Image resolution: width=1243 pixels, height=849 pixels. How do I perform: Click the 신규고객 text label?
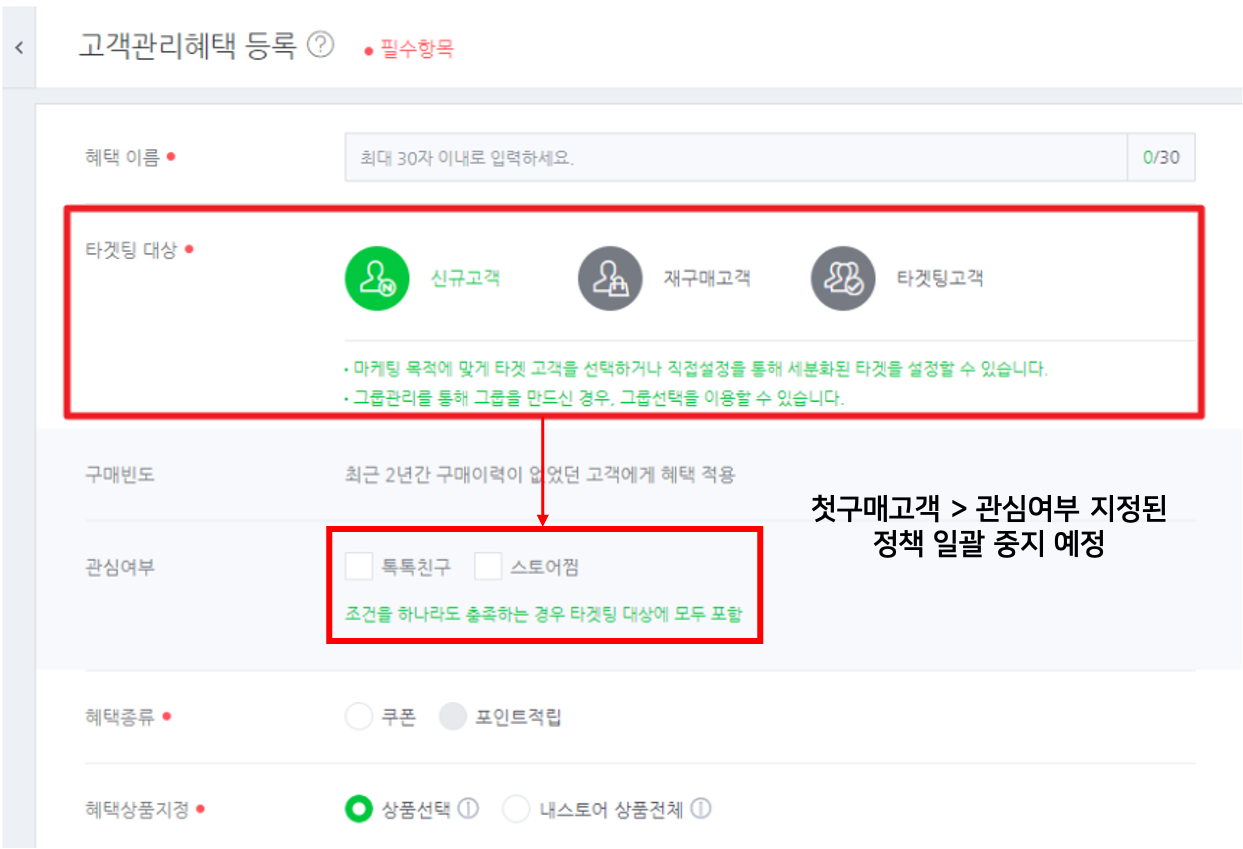(x=465, y=278)
